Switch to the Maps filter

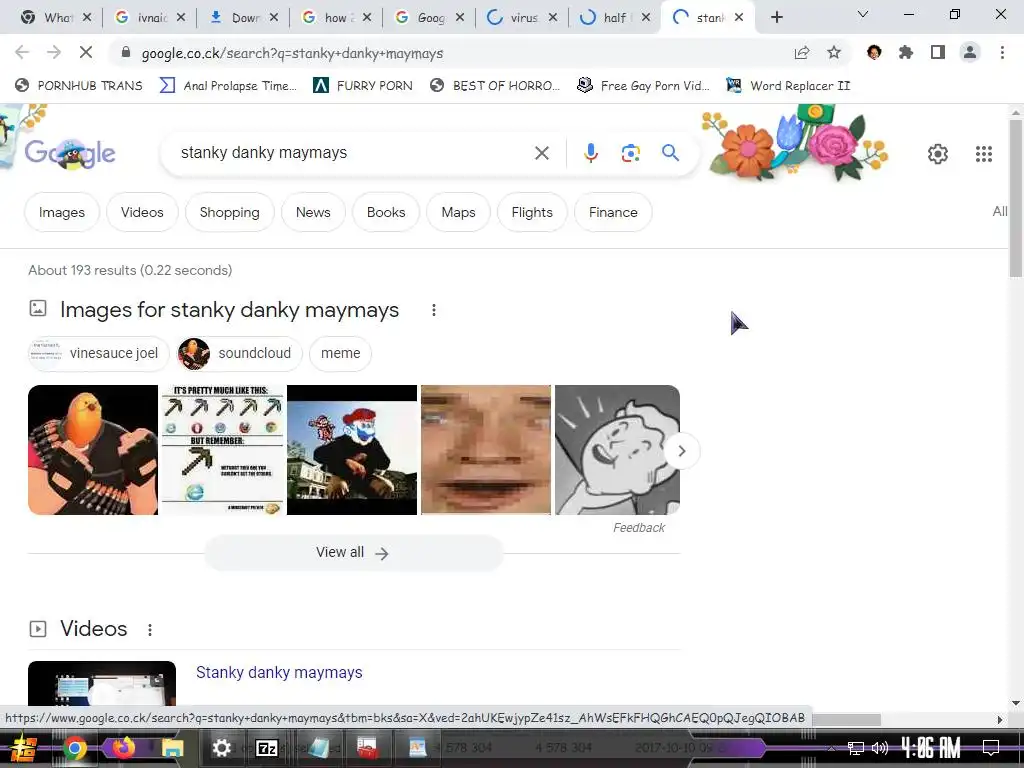pyautogui.click(x=458, y=212)
